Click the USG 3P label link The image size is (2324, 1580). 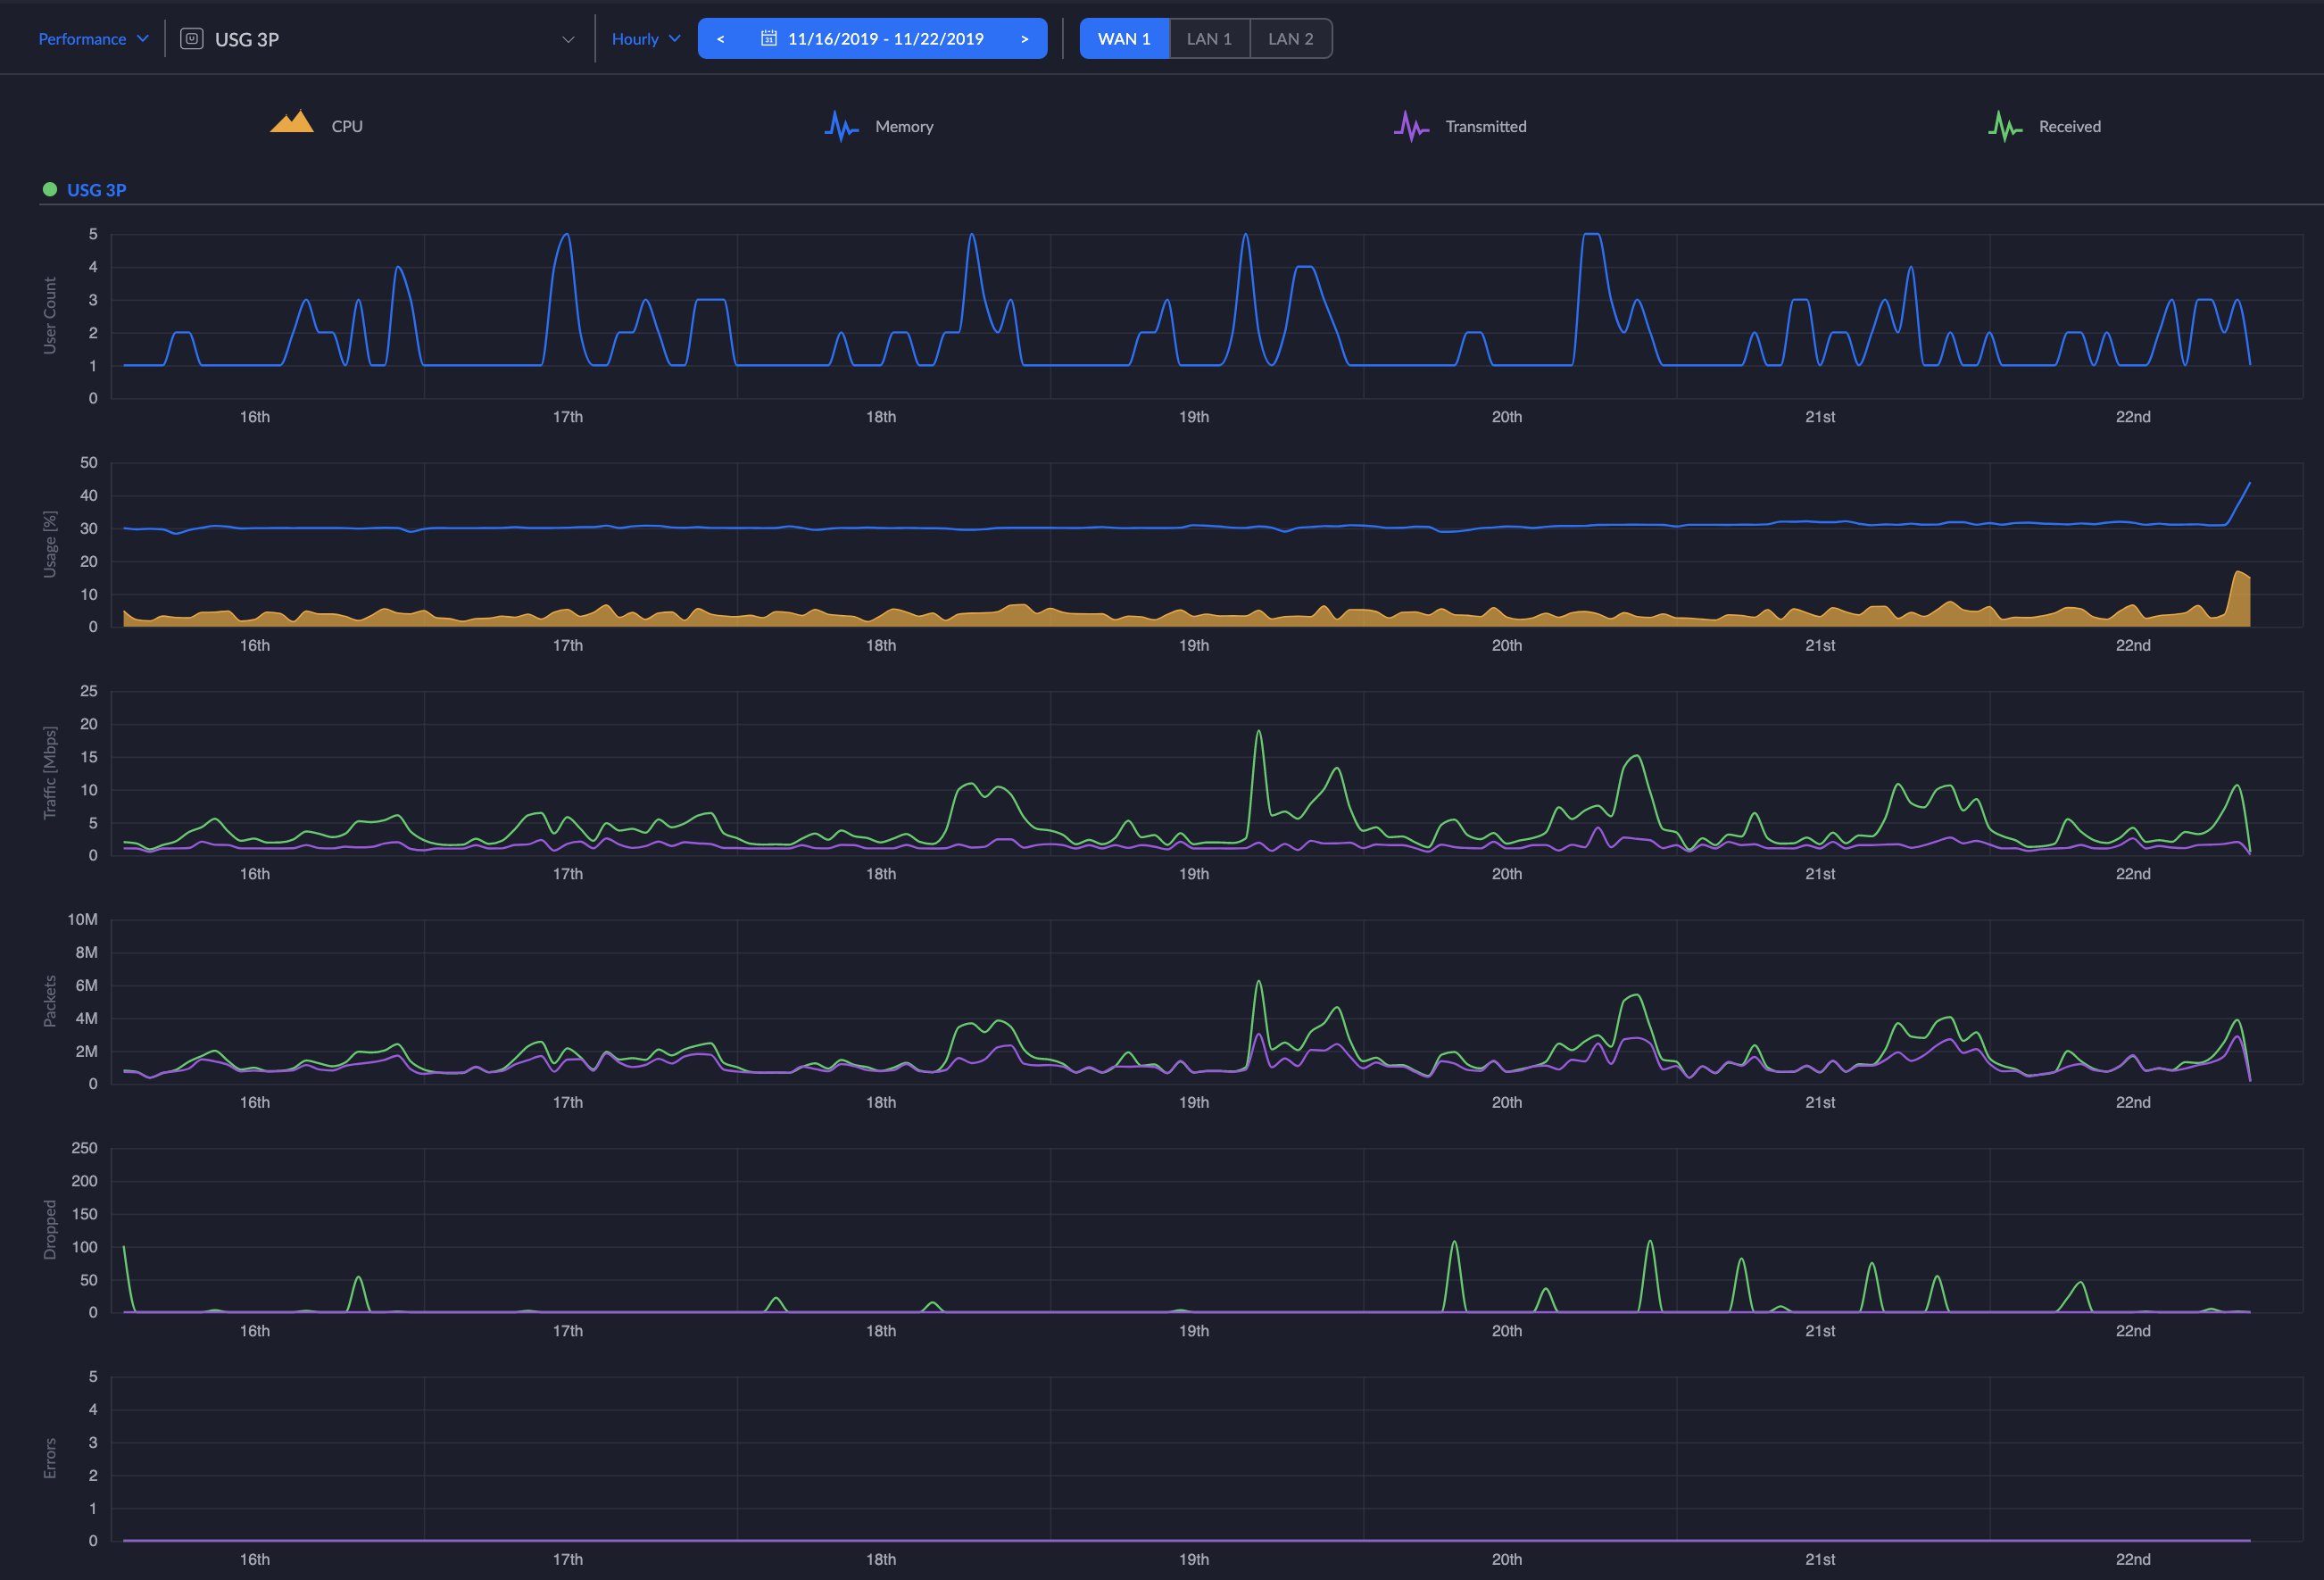[97, 188]
